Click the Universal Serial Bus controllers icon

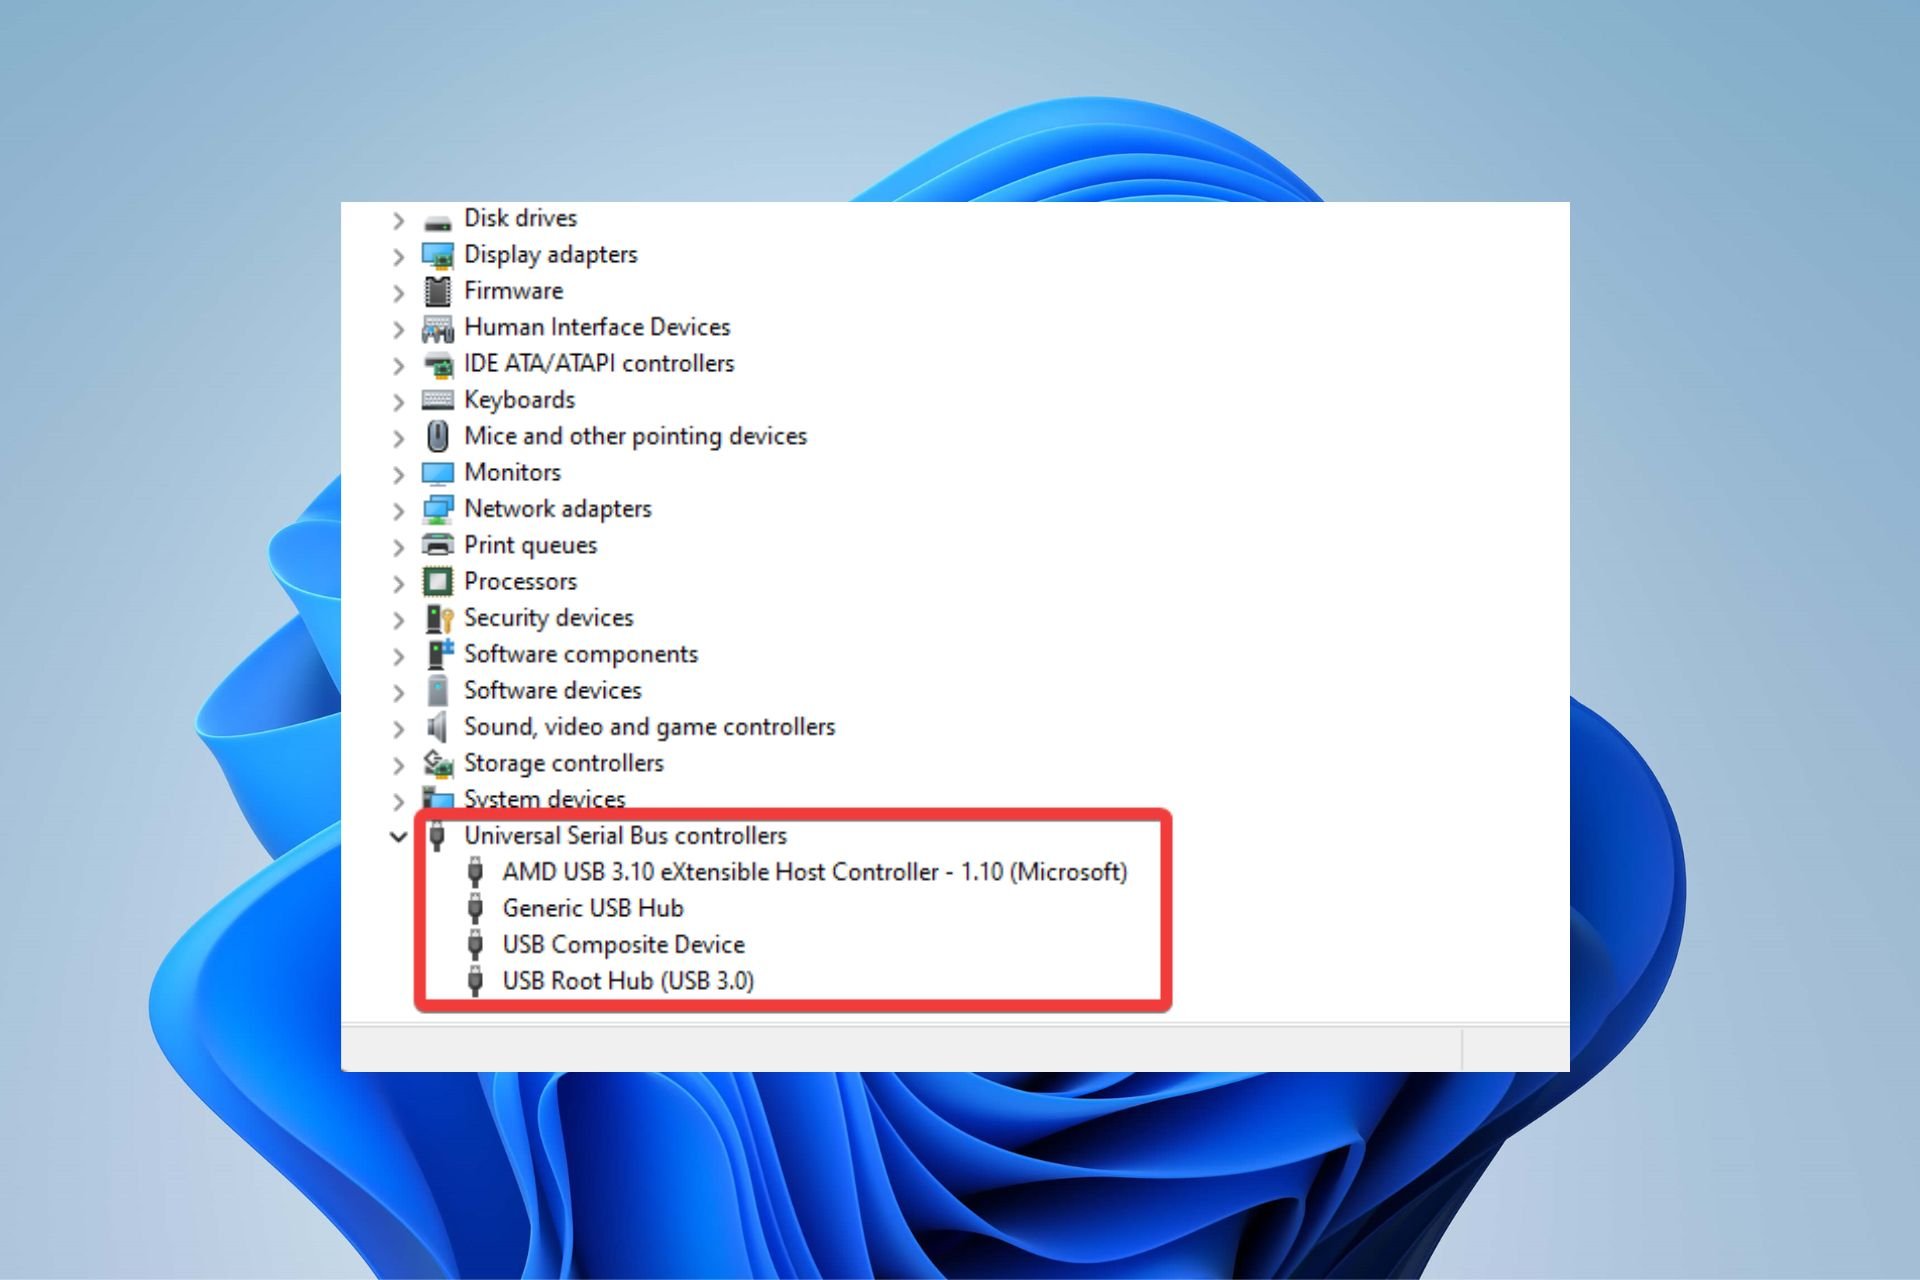tap(439, 836)
